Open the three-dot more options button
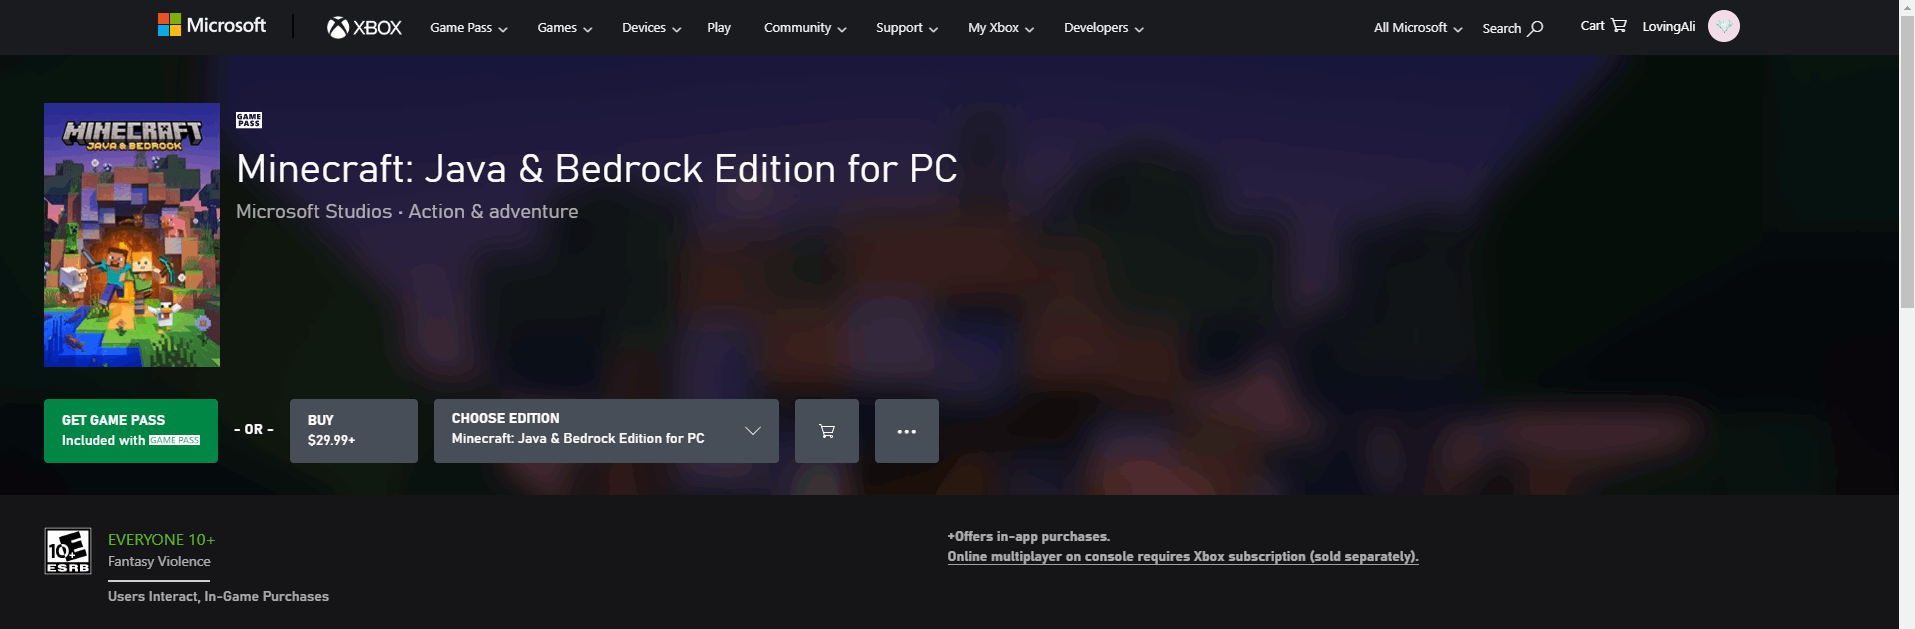 click(x=907, y=431)
